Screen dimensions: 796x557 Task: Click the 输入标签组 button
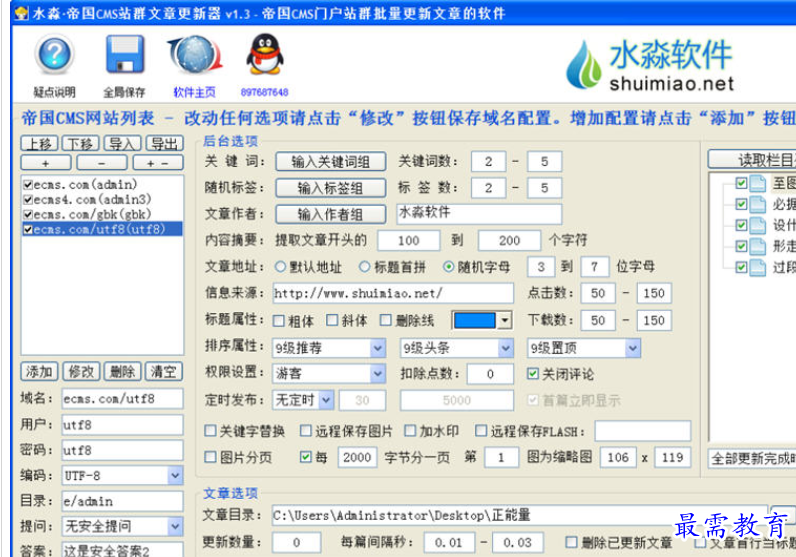330,188
